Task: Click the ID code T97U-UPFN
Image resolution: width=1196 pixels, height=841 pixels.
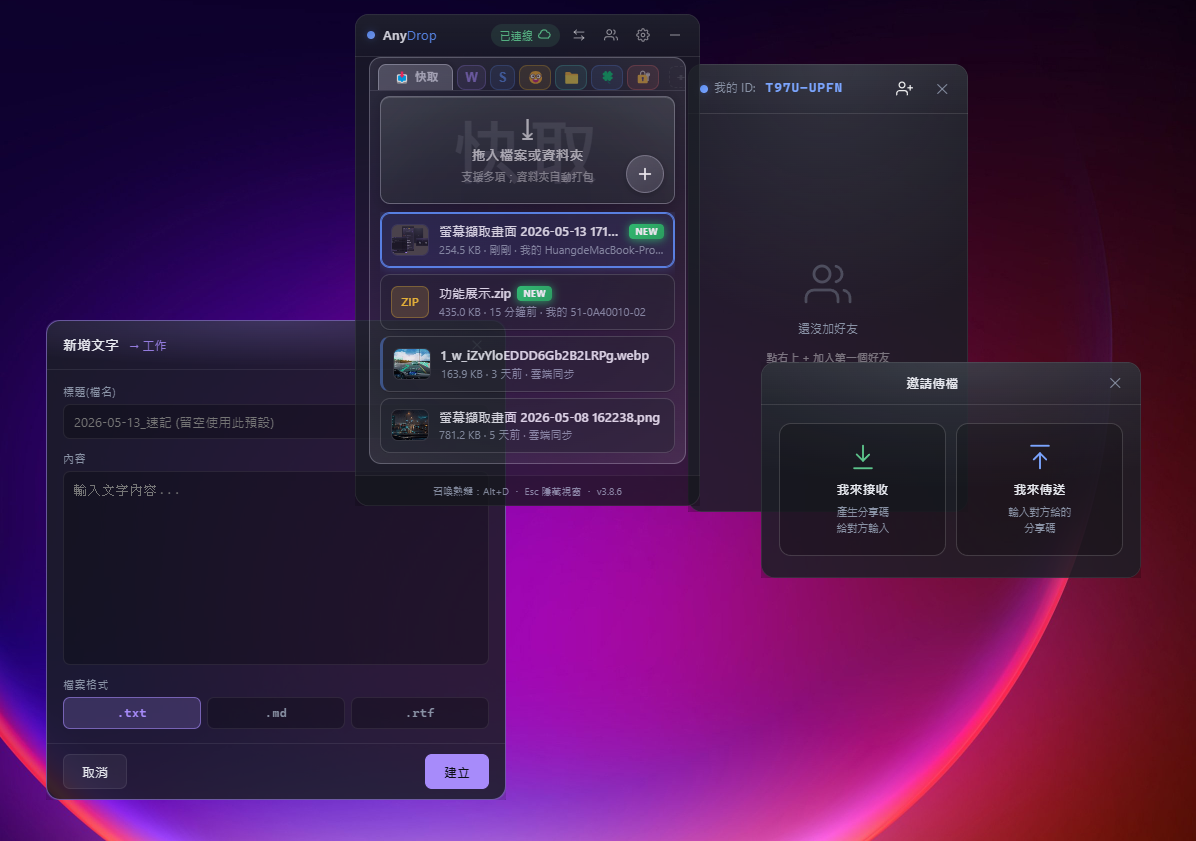Action: [803, 88]
